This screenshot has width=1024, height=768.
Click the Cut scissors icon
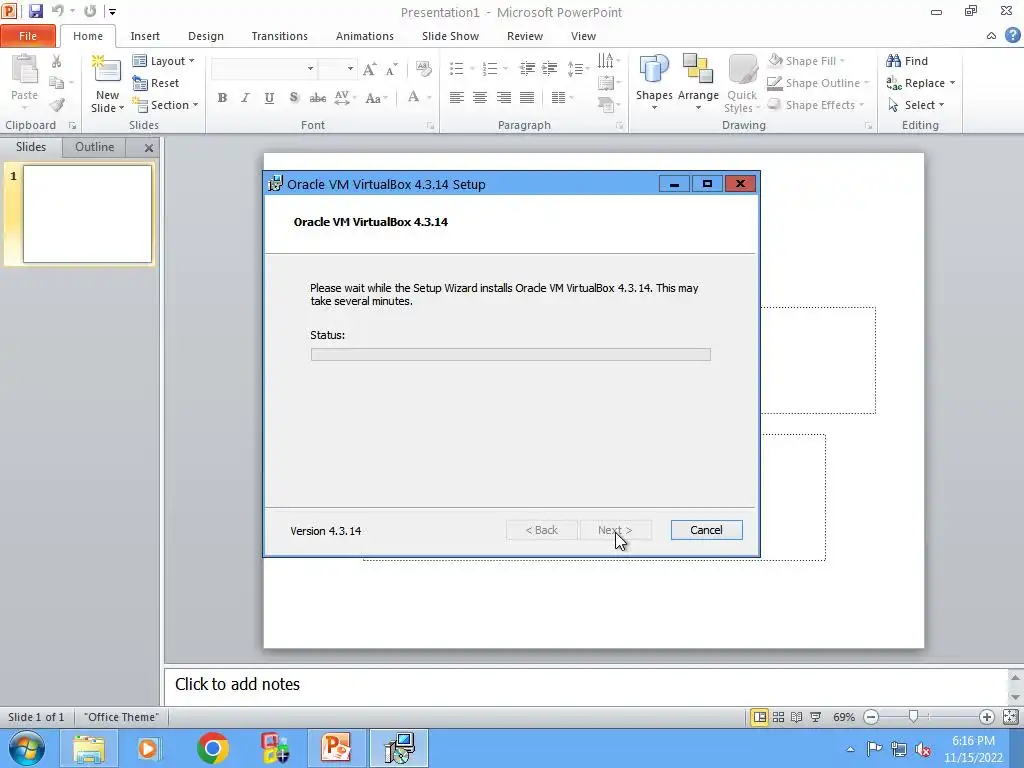(x=57, y=61)
